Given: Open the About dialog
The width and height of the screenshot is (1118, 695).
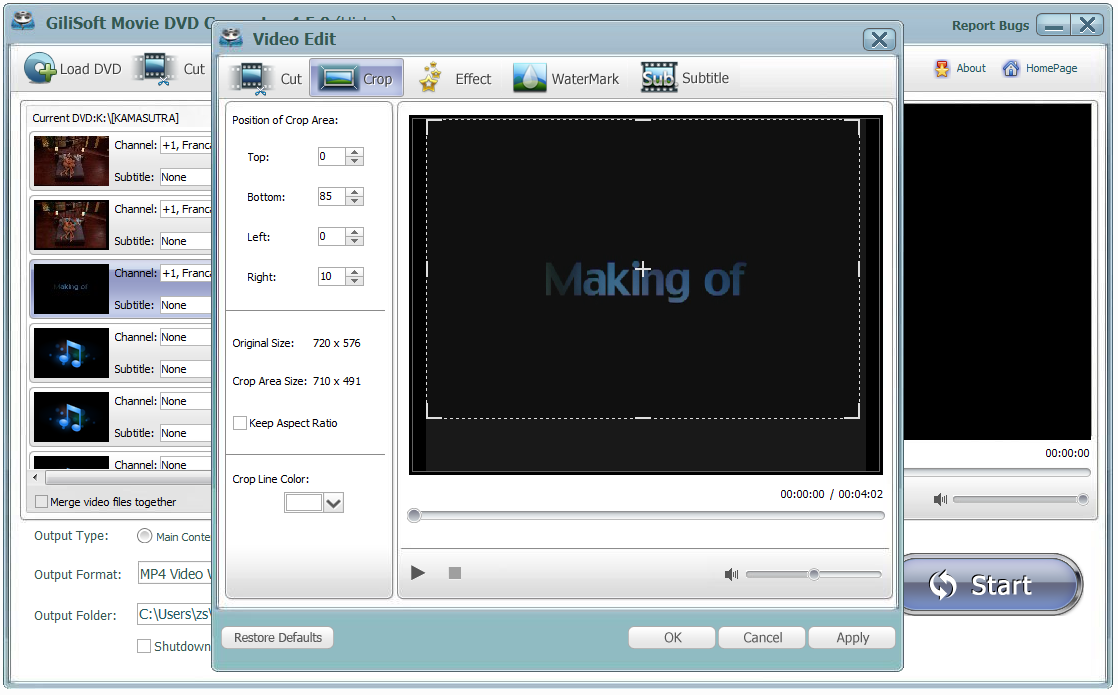Looking at the screenshot, I should coord(960,68).
